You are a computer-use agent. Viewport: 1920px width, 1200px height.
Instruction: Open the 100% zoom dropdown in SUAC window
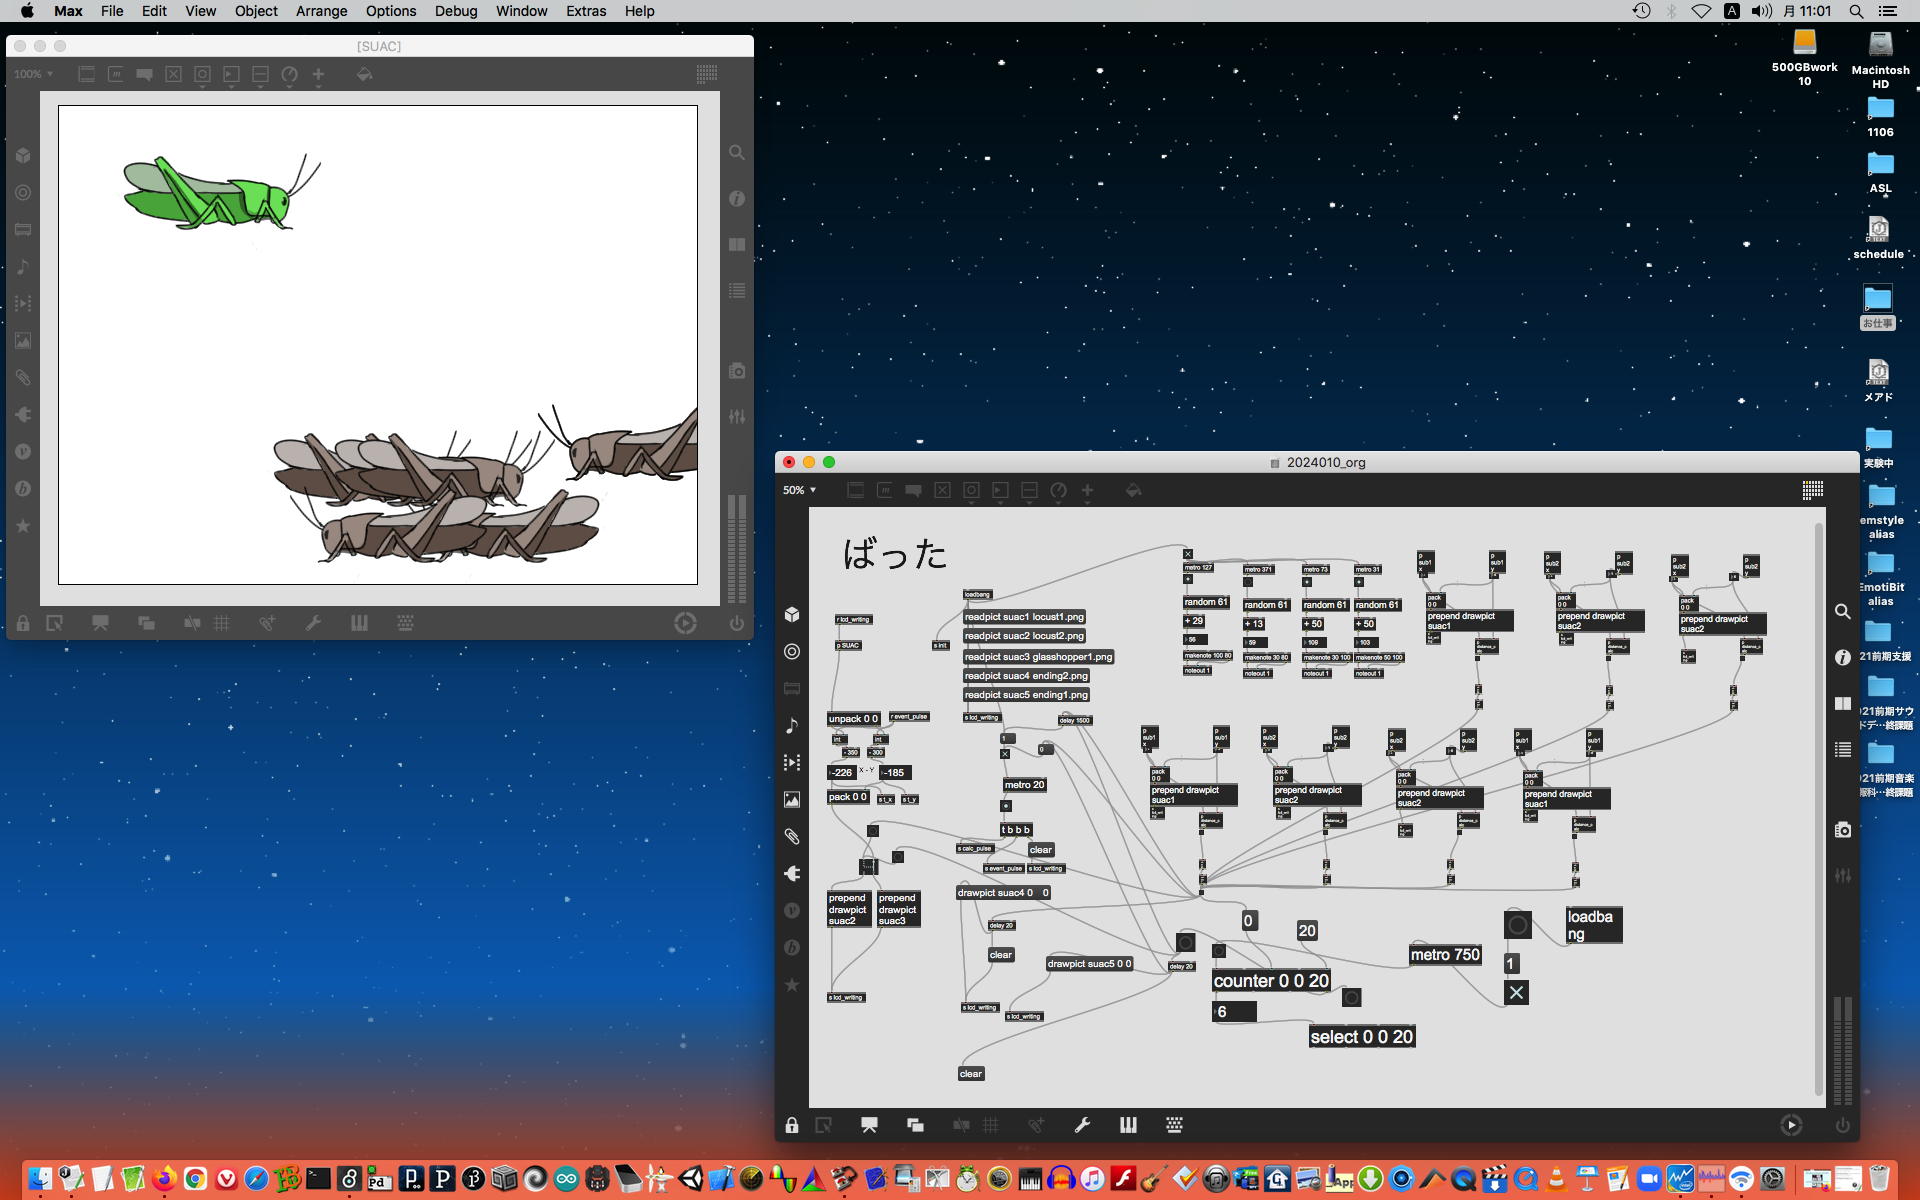point(33,74)
